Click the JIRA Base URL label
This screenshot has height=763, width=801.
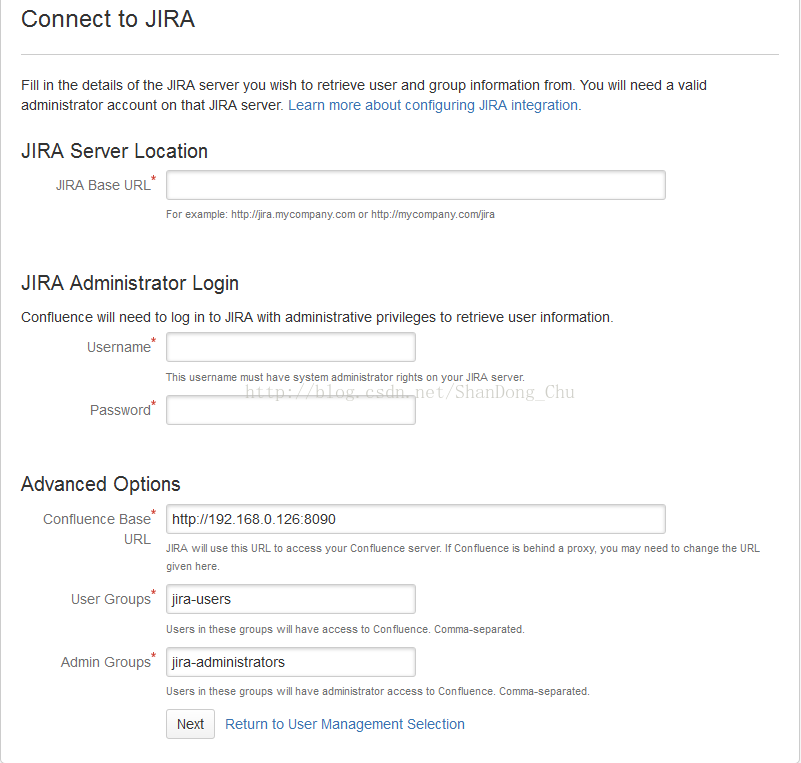point(105,184)
